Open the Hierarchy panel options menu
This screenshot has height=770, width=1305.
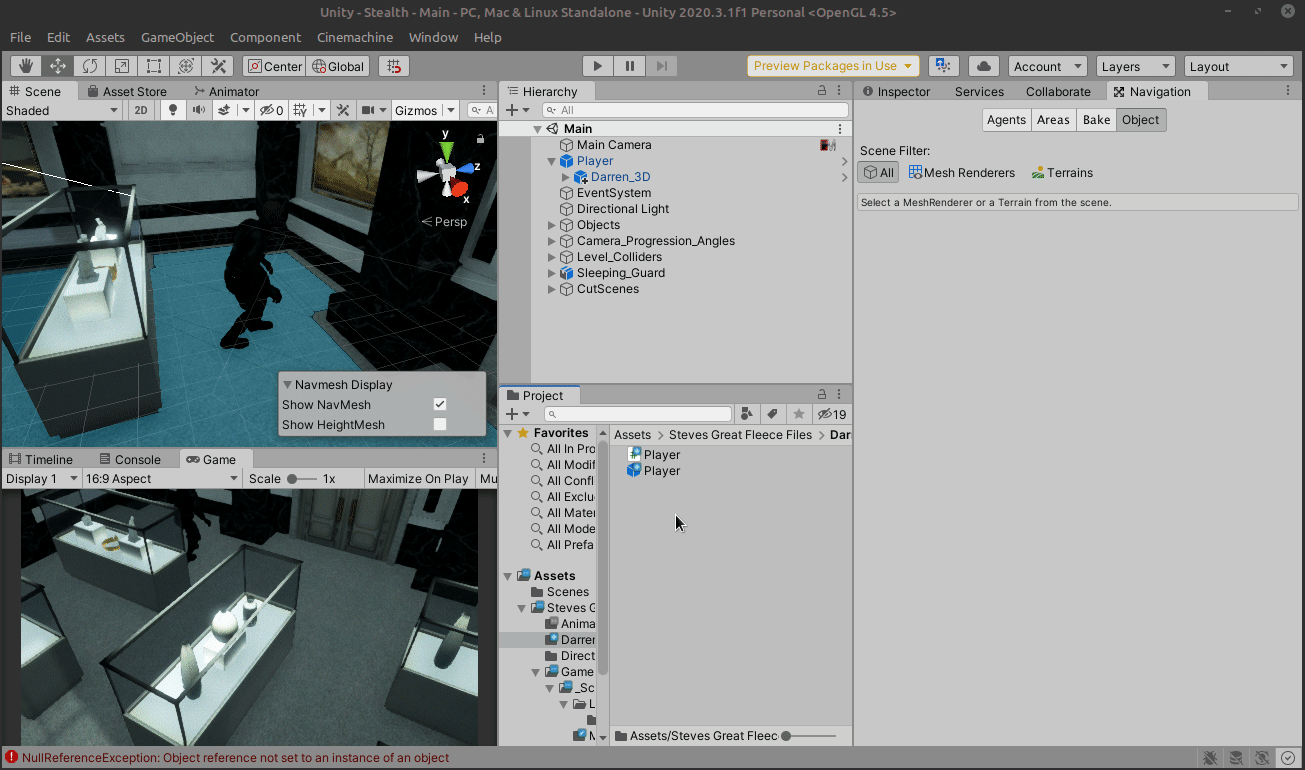pos(840,91)
